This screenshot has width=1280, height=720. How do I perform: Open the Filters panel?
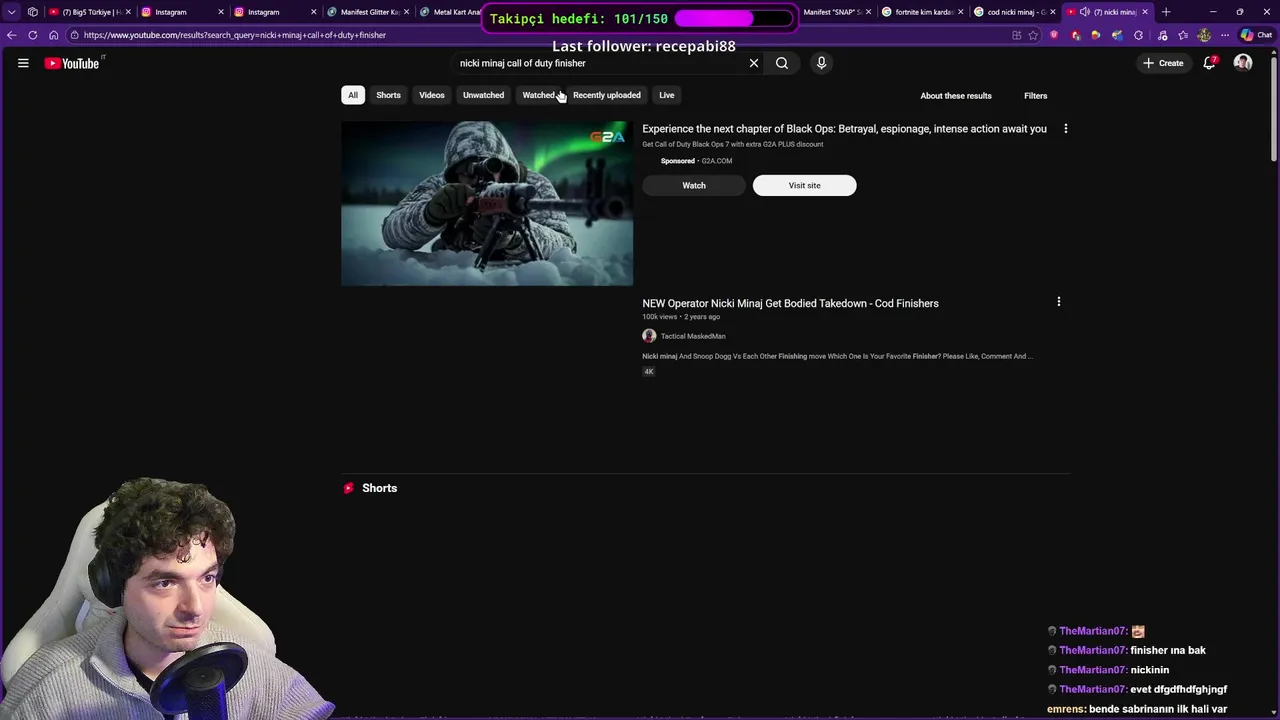tap(1036, 96)
